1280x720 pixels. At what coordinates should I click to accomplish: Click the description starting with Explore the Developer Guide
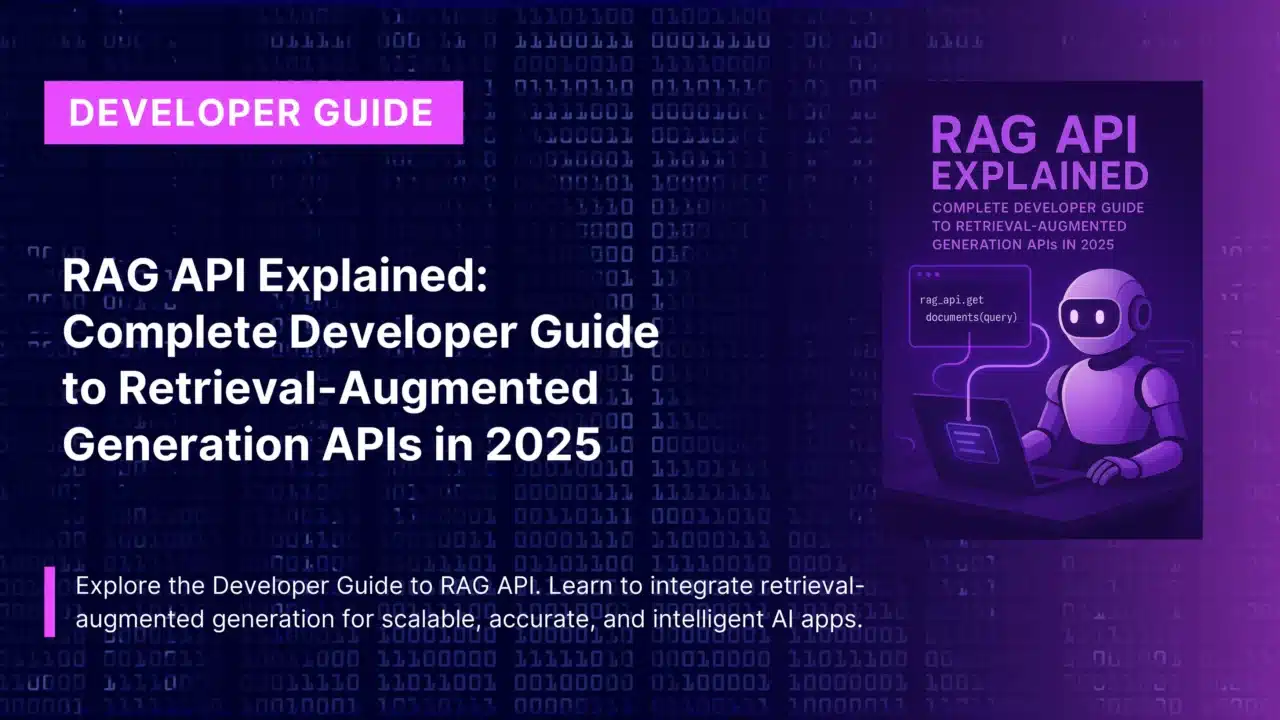pos(469,602)
